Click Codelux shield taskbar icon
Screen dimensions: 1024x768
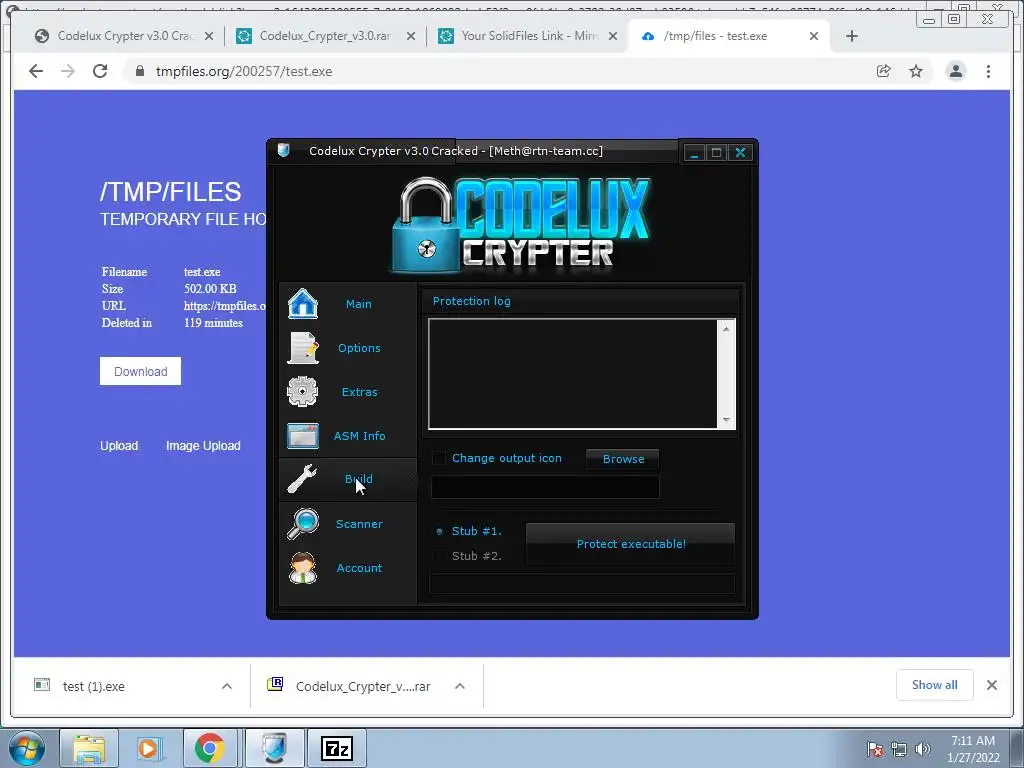274,748
